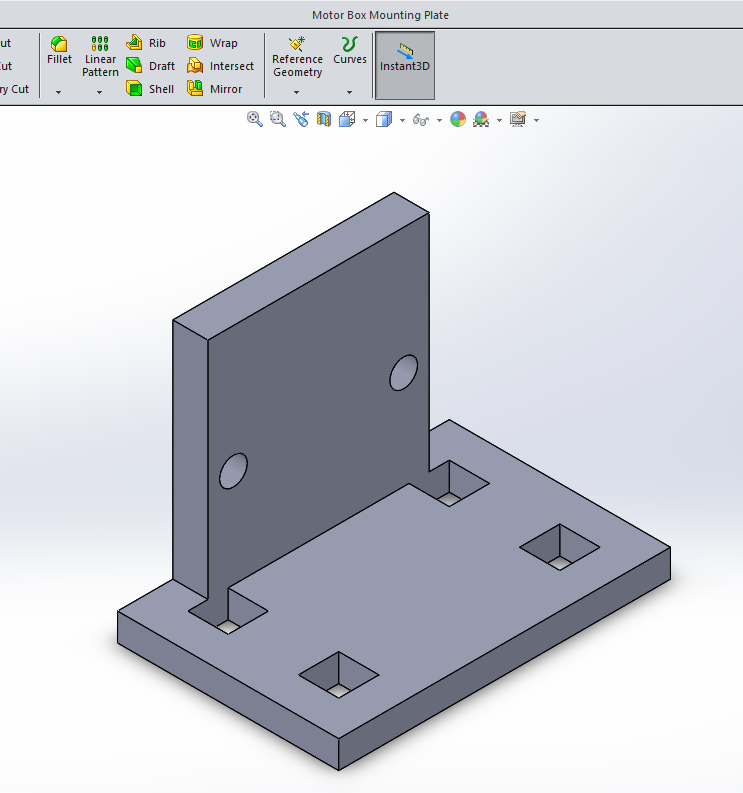The width and height of the screenshot is (743, 793).
Task: Open Edit Appearance color ball
Action: tap(458, 119)
